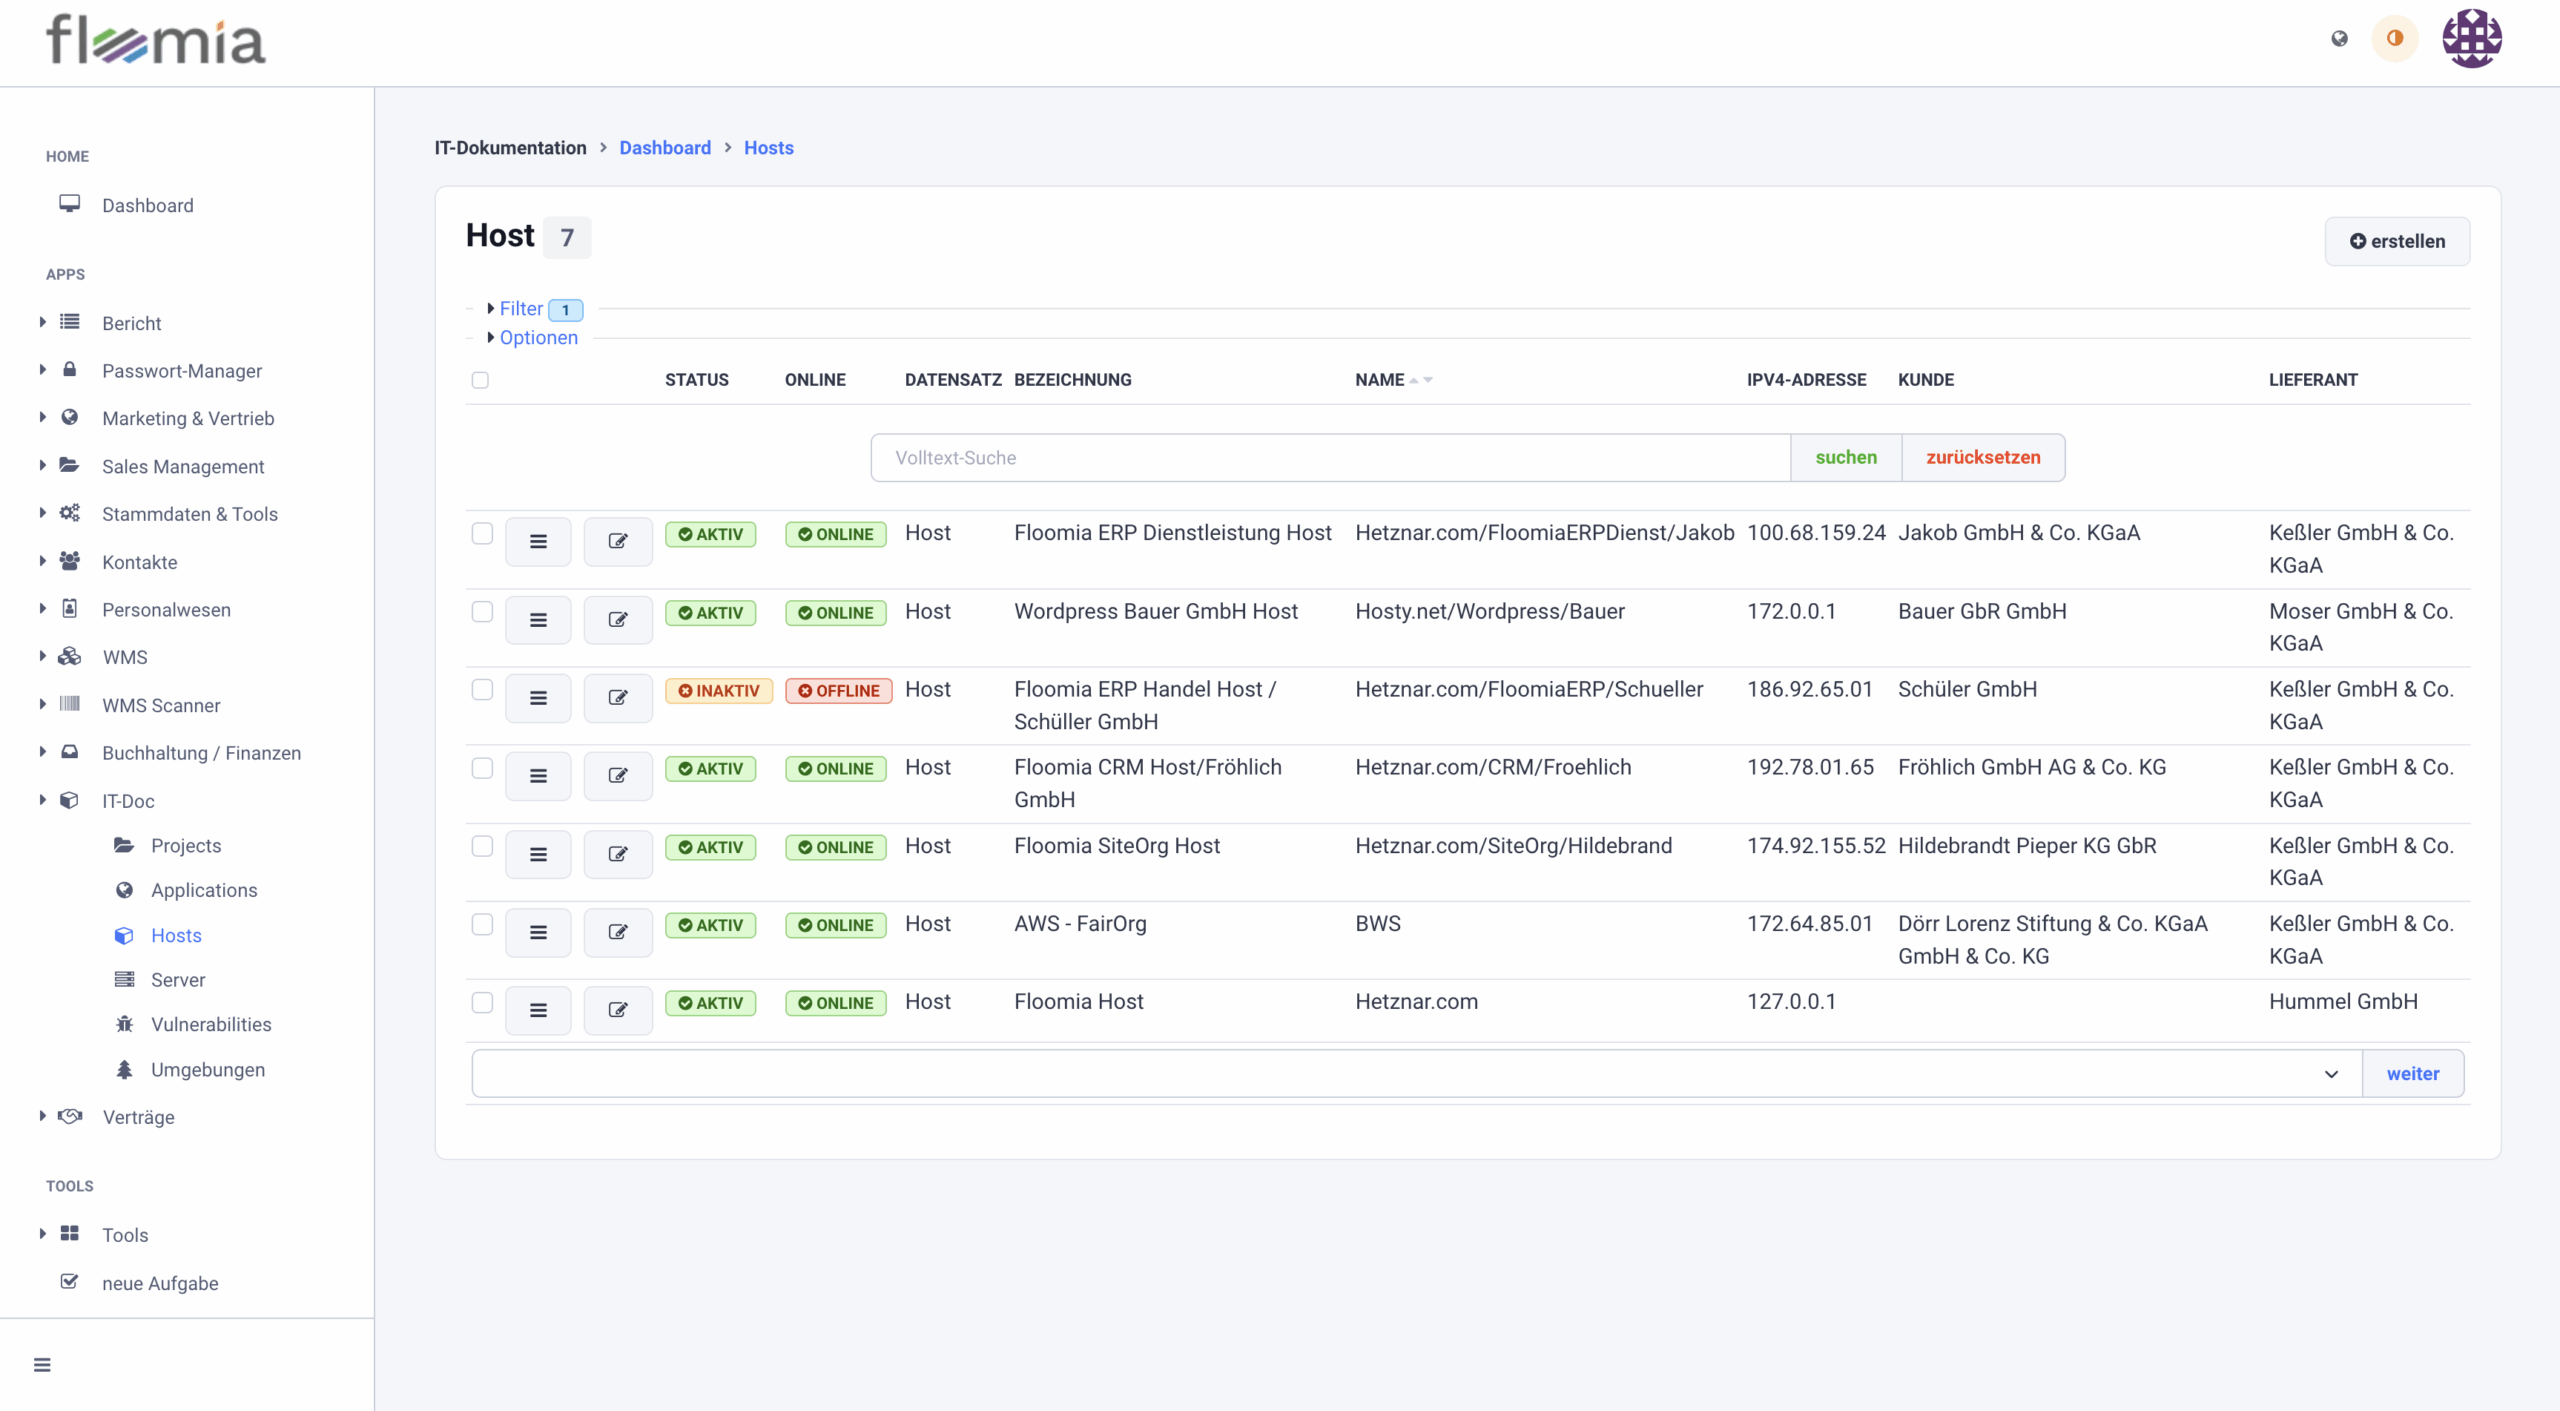This screenshot has height=1411, width=2560.
Task: Click the erstellen button
Action: 2397,241
